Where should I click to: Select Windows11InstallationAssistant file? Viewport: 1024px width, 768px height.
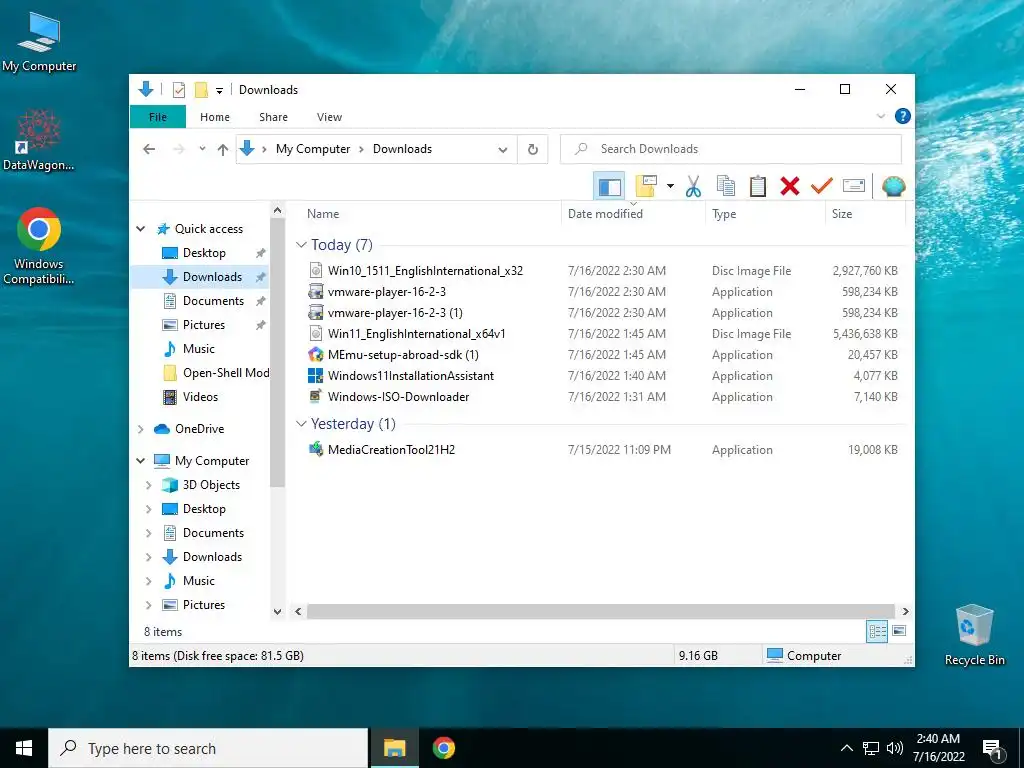[603, 376]
